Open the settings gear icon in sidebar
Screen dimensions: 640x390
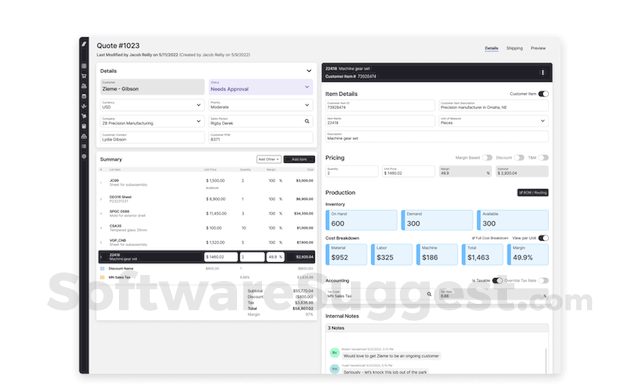84,156
